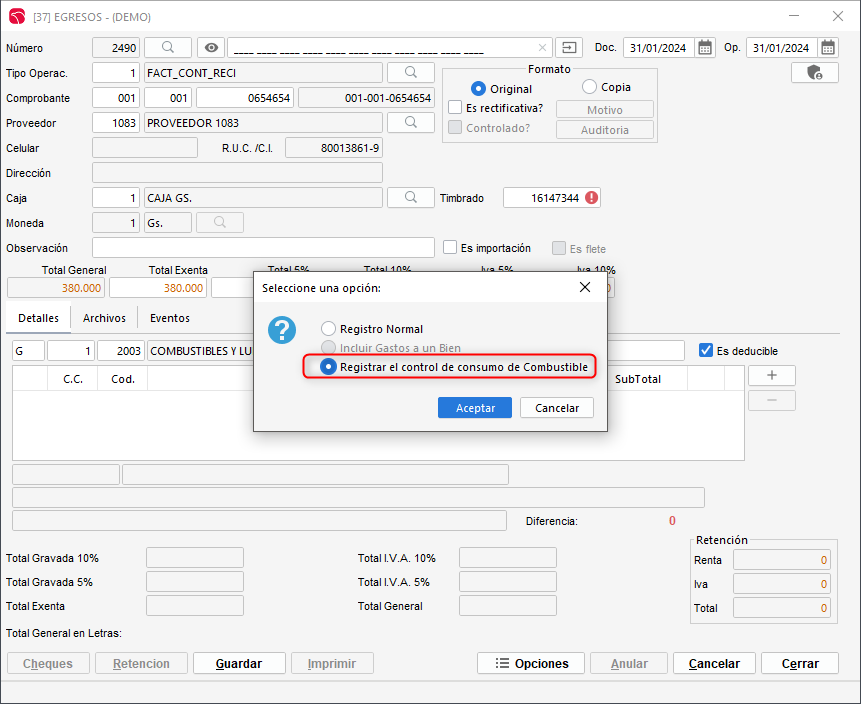Viewport: 861px width, 704px height.
Task: Click the Observación text field
Action: click(263, 248)
